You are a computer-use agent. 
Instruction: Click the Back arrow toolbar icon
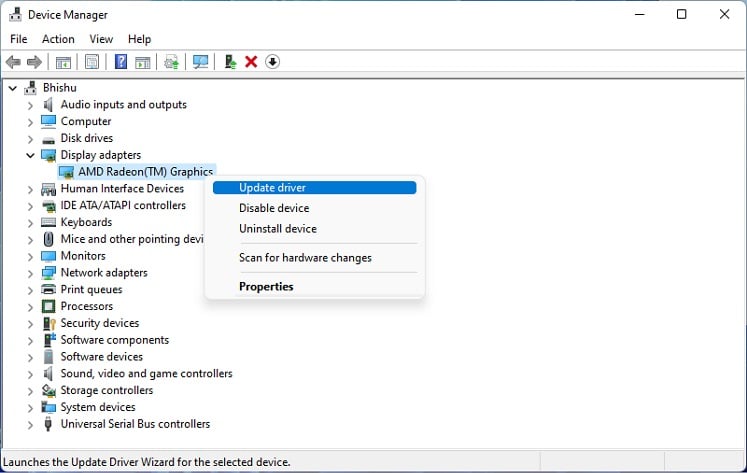click(13, 62)
